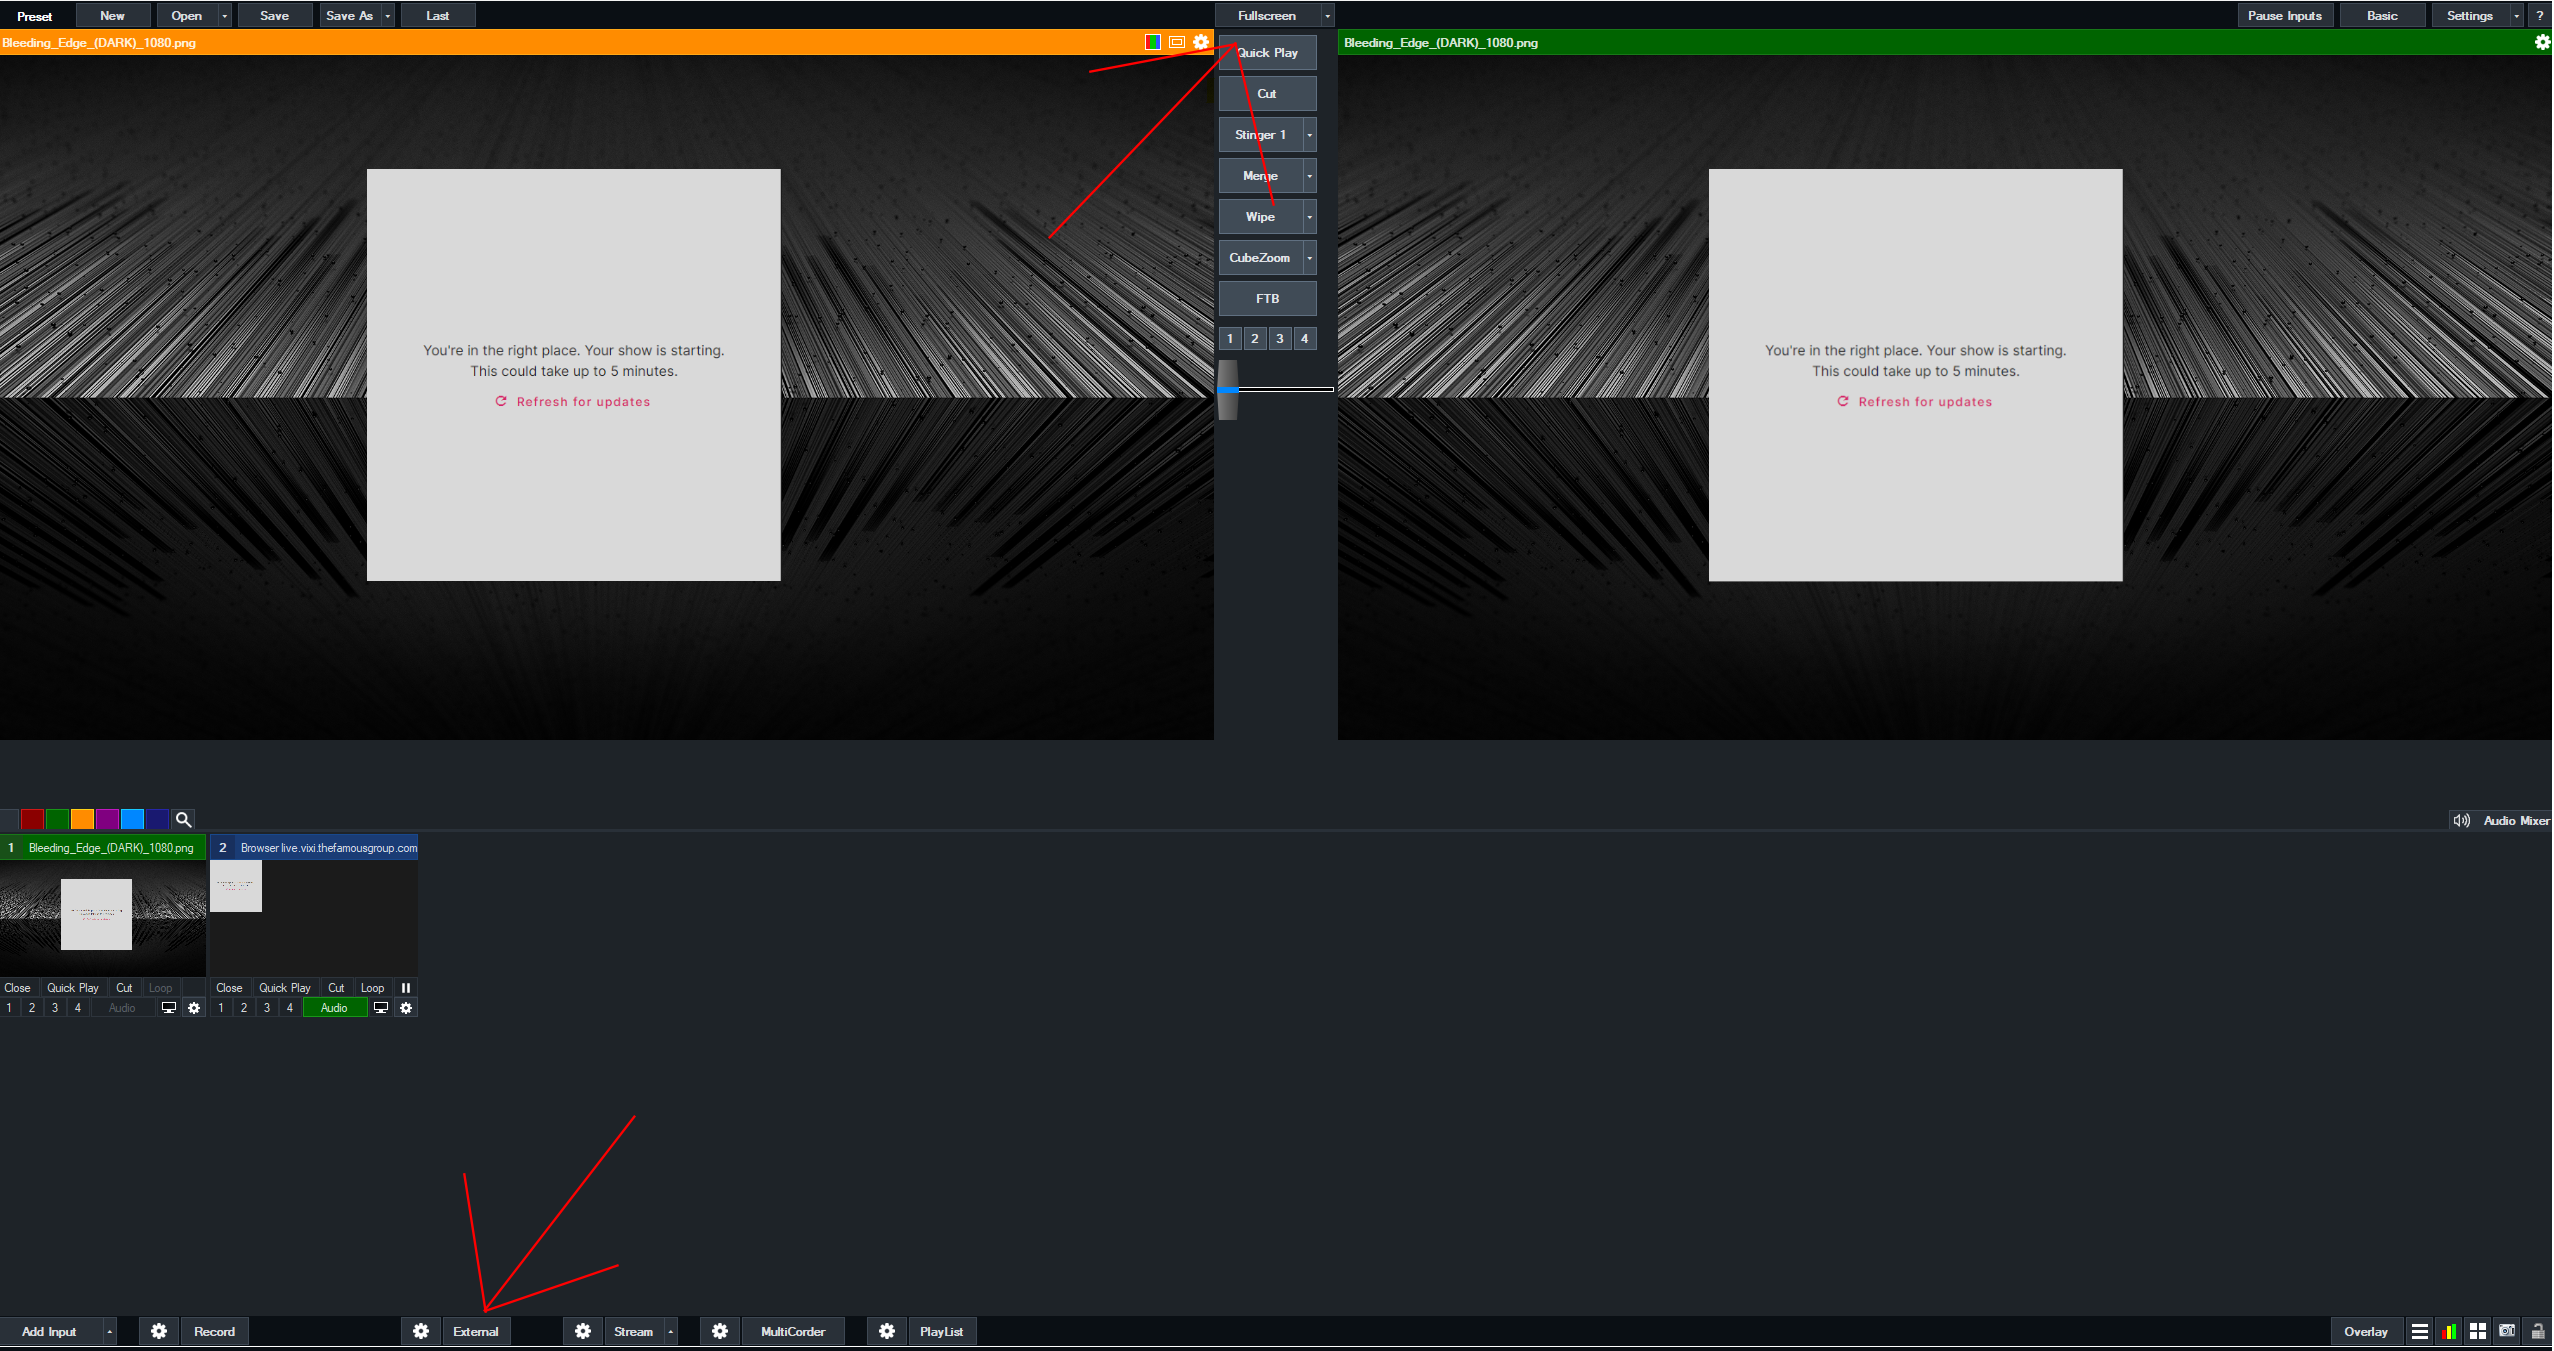Click the Save As menu button
The width and height of the screenshot is (2554, 1351).
[x=349, y=16]
